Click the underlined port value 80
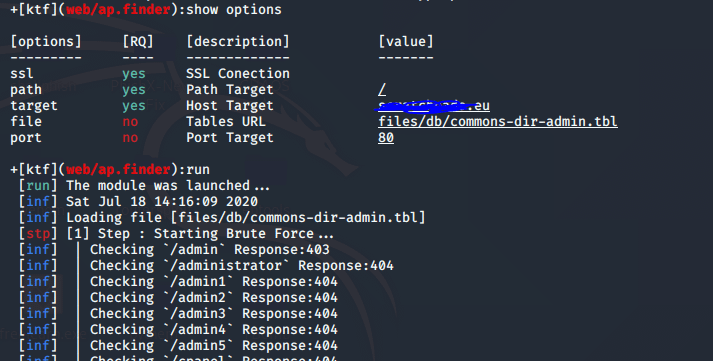The width and height of the screenshot is (713, 361). pyautogui.click(x=386, y=138)
